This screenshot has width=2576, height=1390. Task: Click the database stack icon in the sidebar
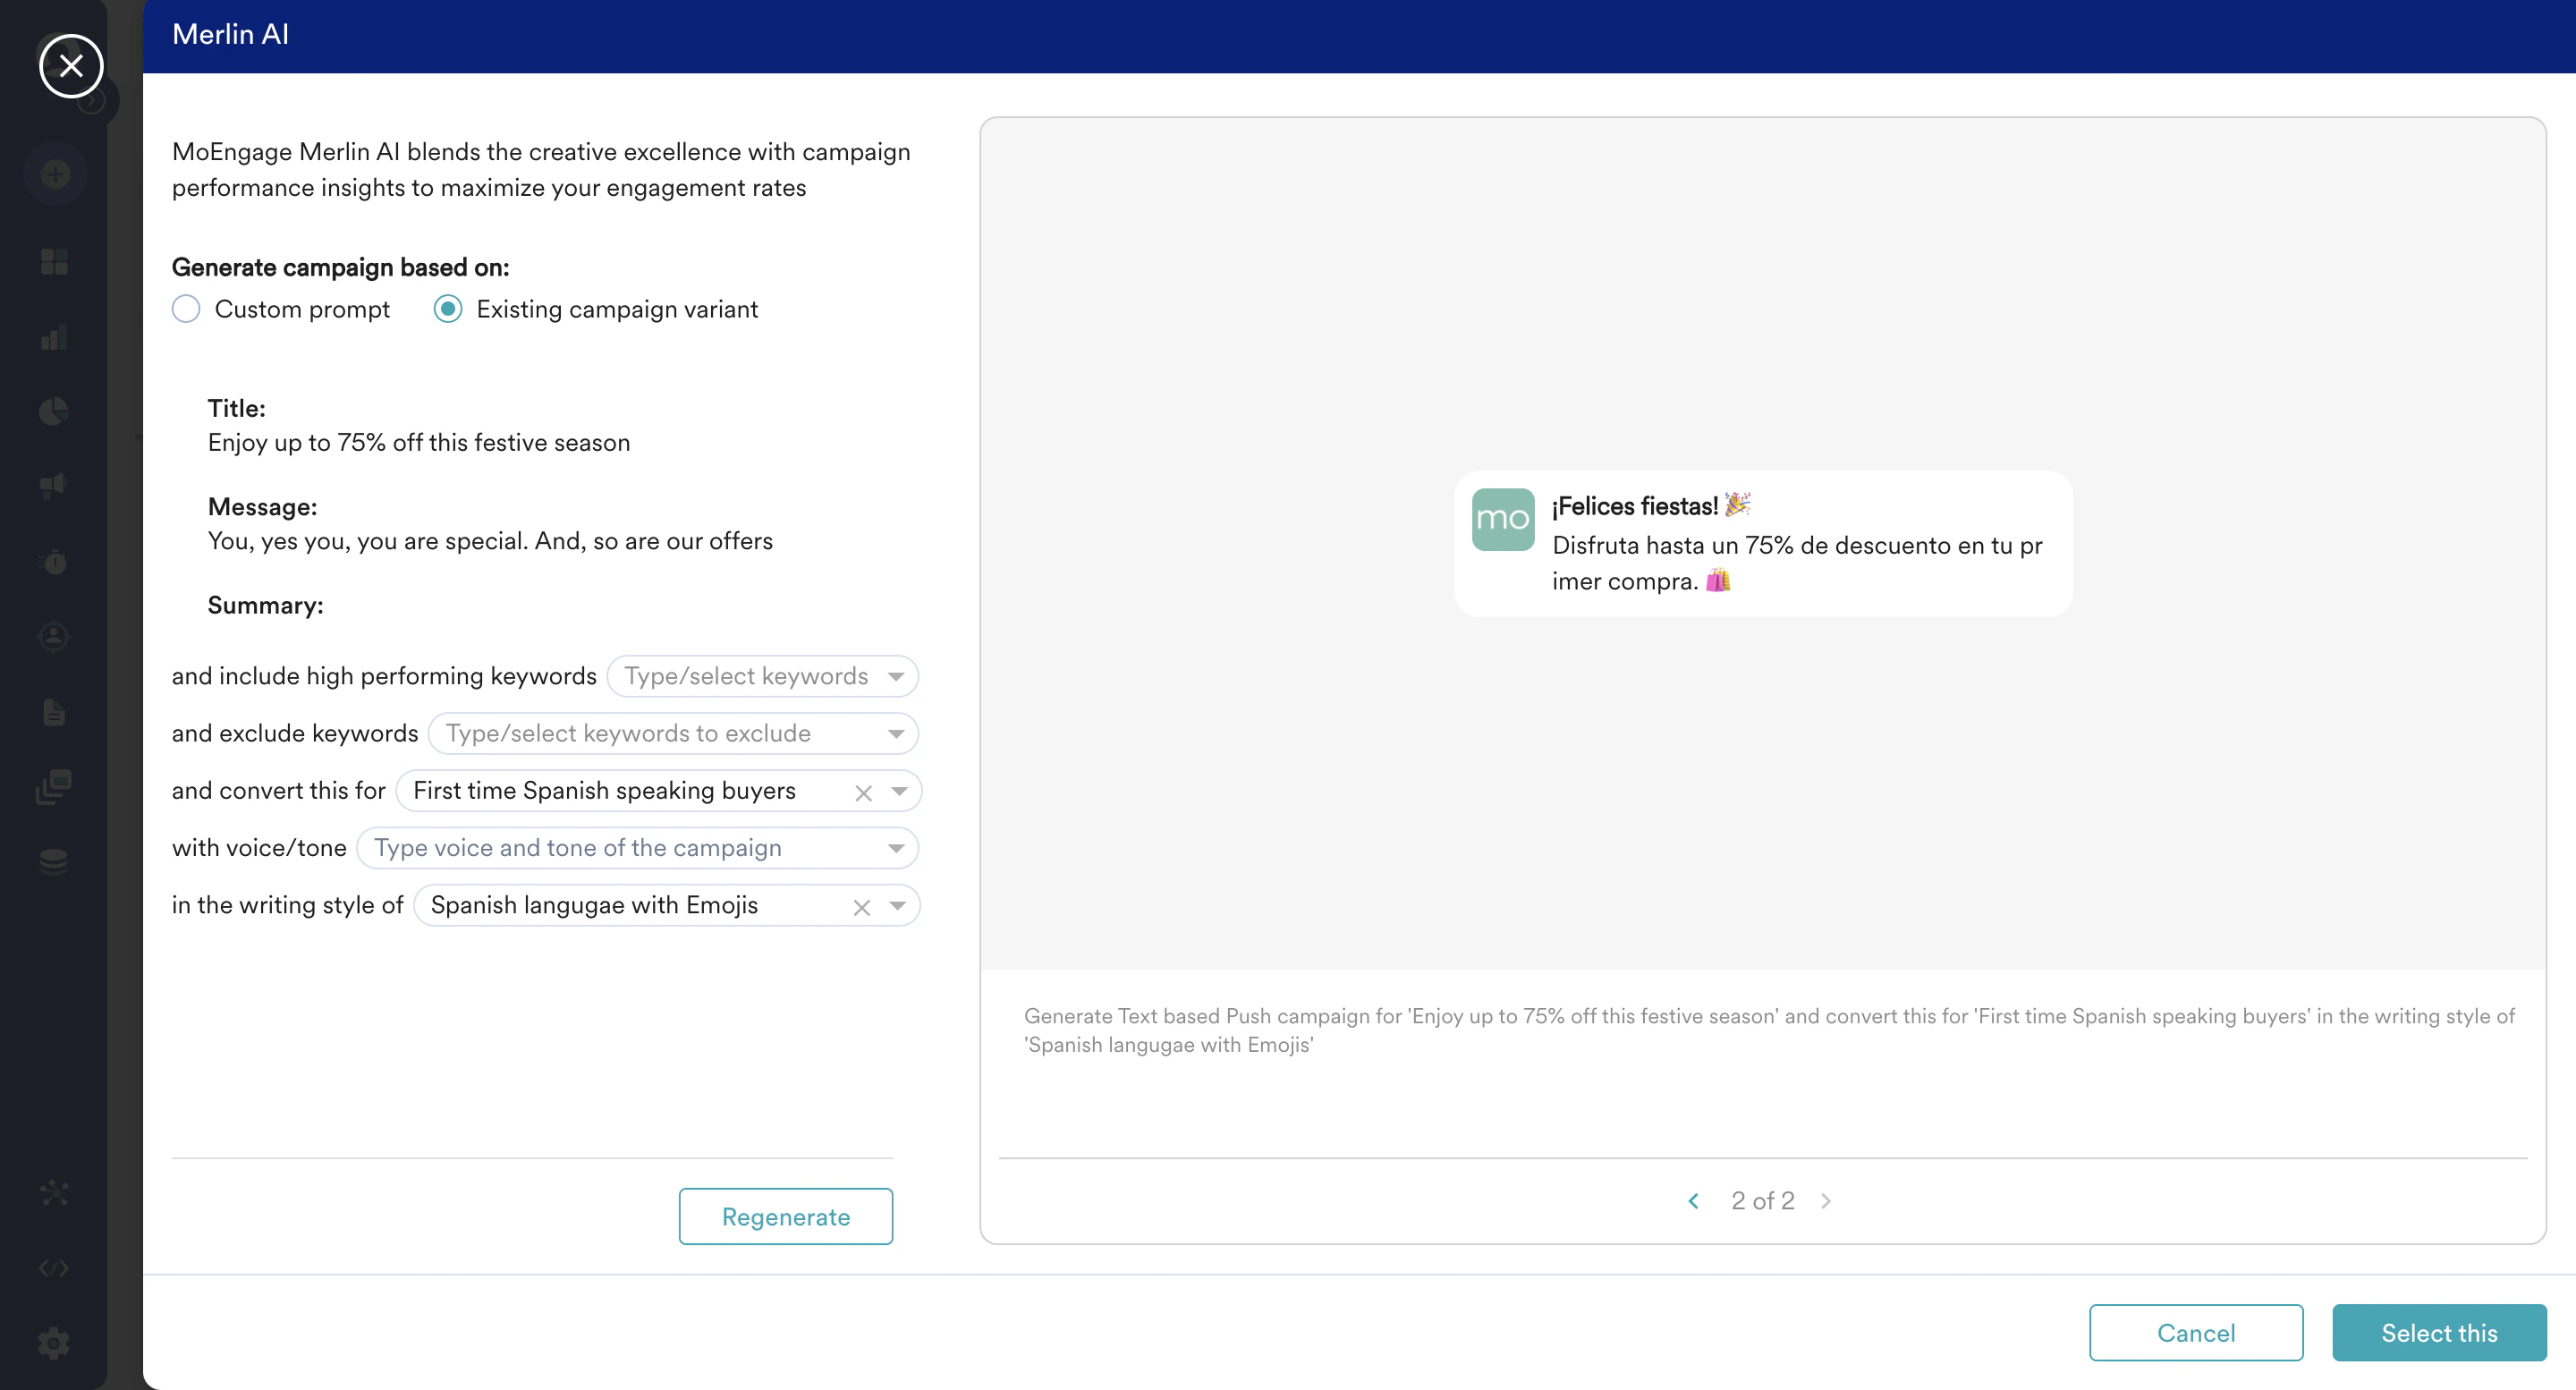(x=54, y=861)
